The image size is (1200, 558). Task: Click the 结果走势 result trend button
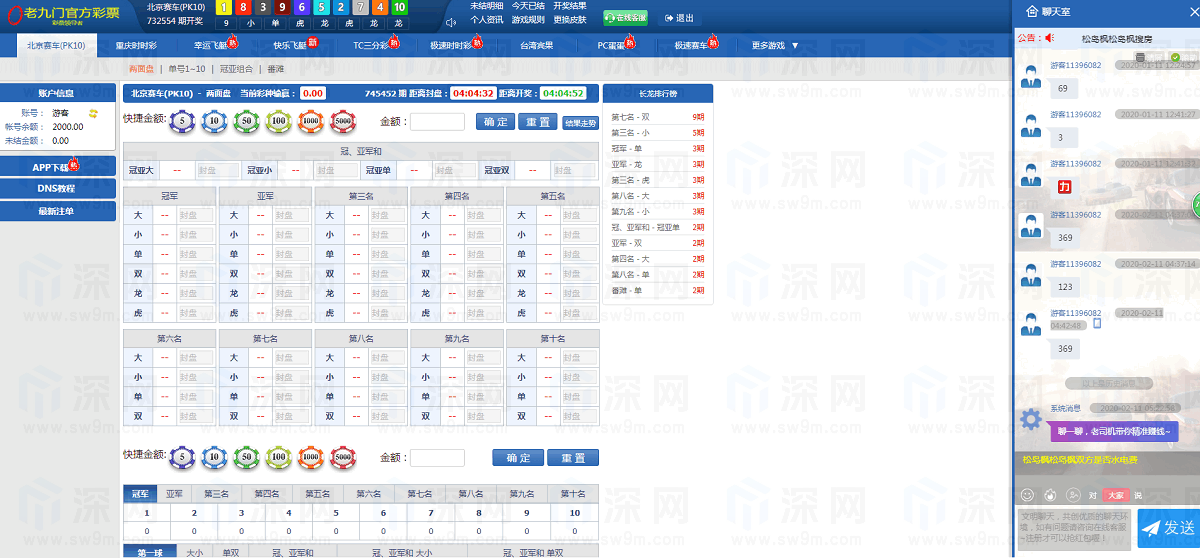(x=580, y=123)
